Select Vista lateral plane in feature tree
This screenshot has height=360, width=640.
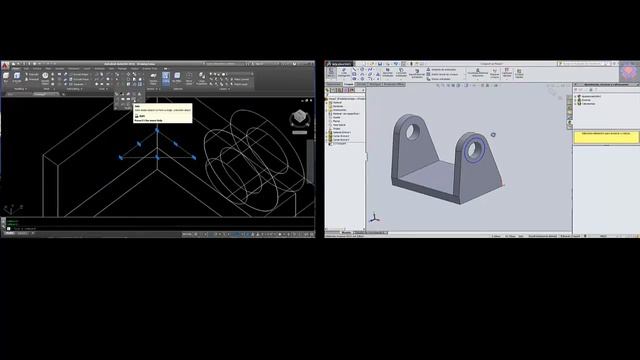pyautogui.click(x=339, y=125)
